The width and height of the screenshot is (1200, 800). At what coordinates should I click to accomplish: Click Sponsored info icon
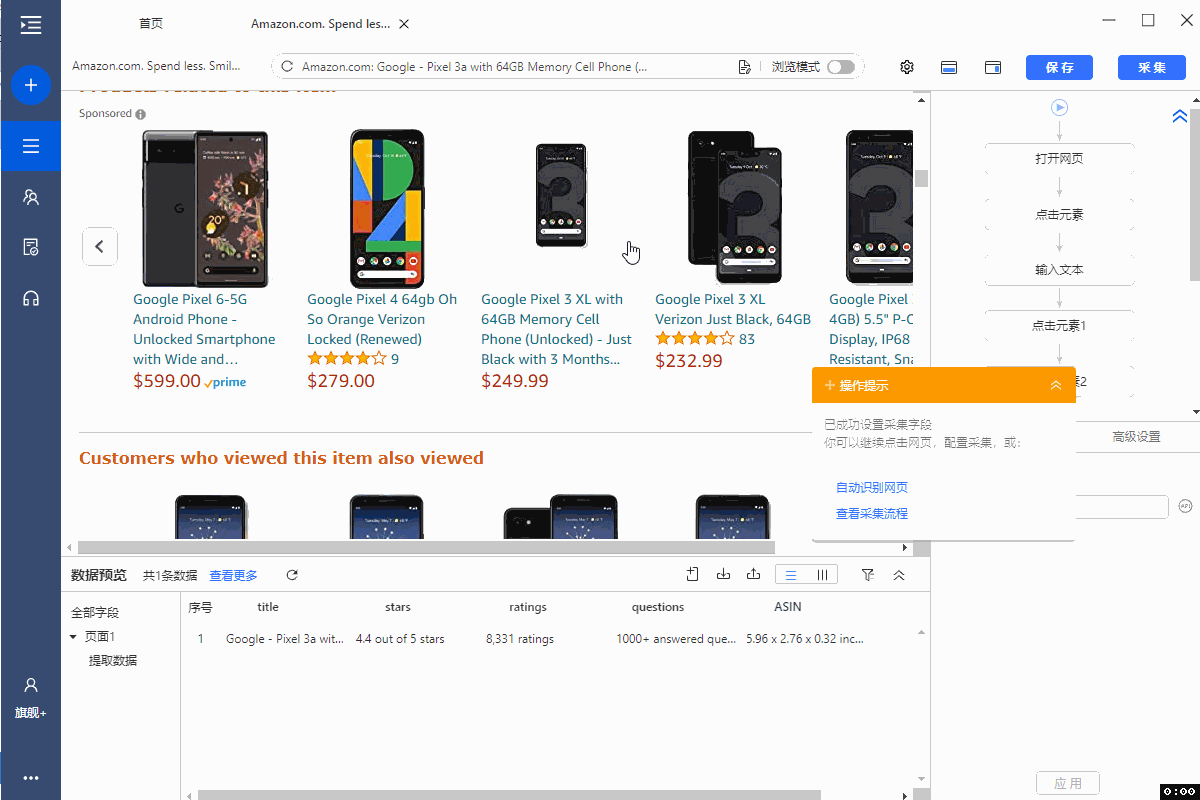pyautogui.click(x=141, y=114)
